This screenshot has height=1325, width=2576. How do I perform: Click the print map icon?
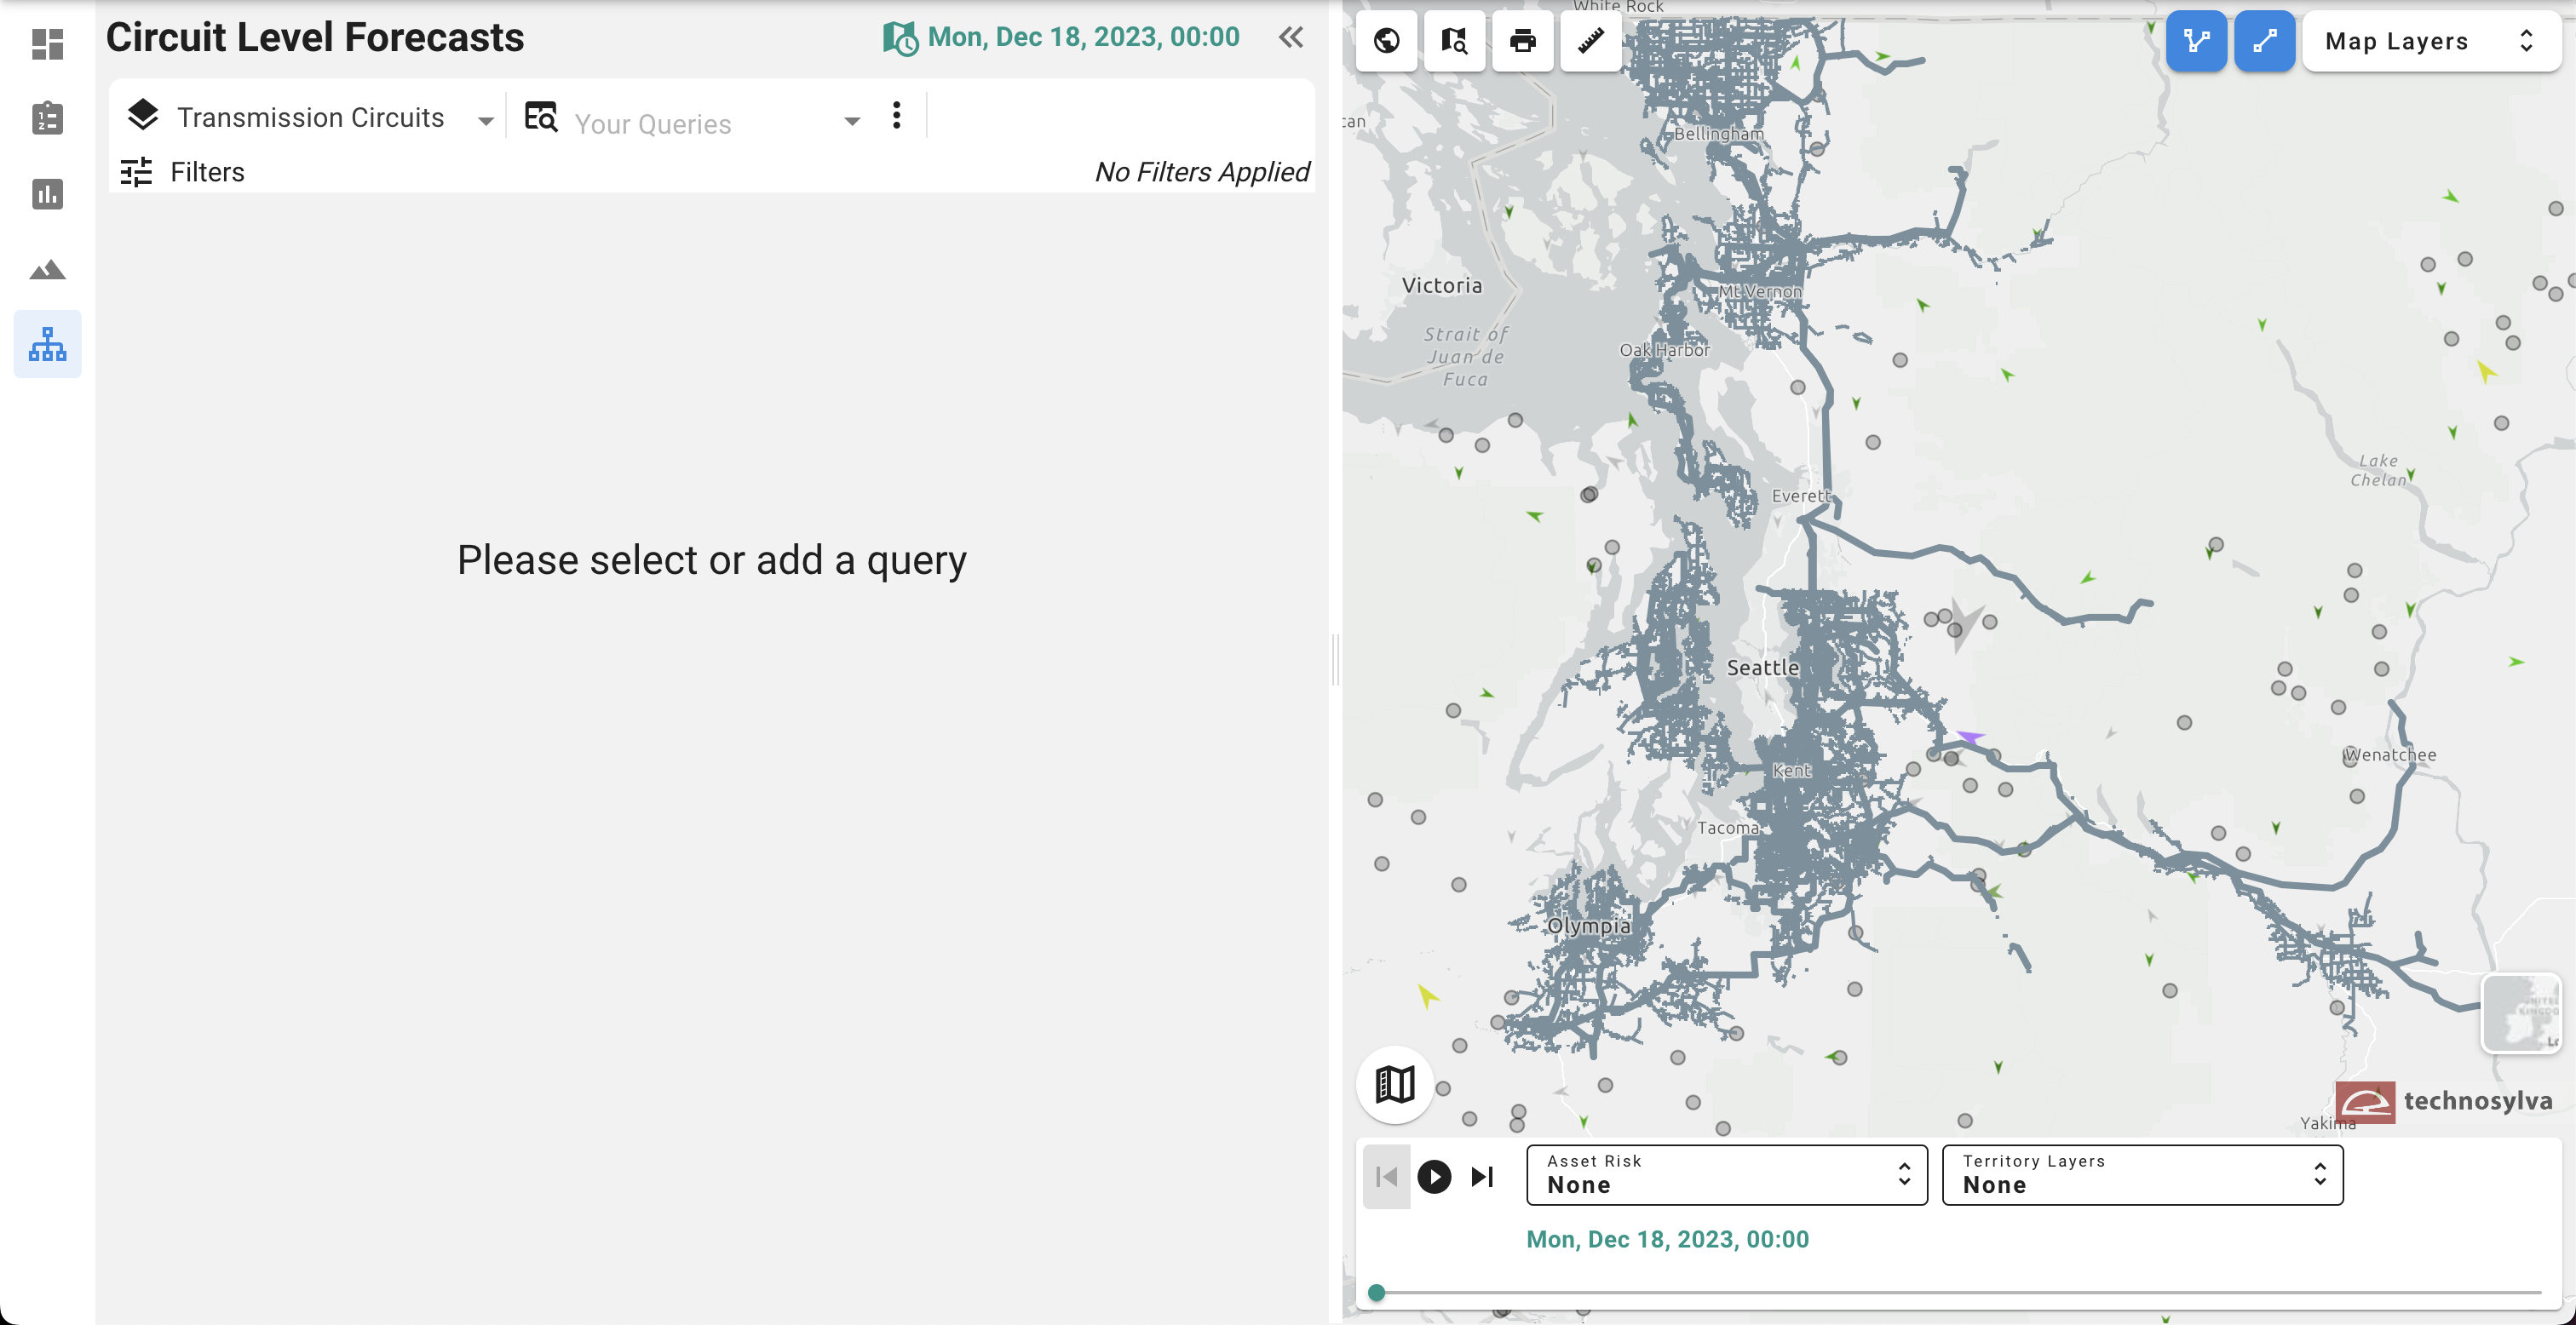[x=1522, y=41]
